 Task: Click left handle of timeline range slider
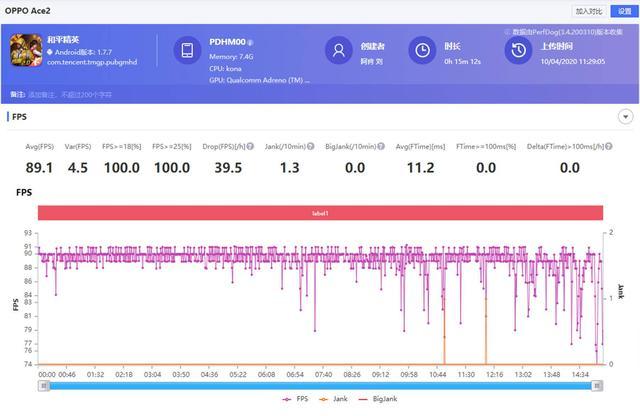click(42, 384)
